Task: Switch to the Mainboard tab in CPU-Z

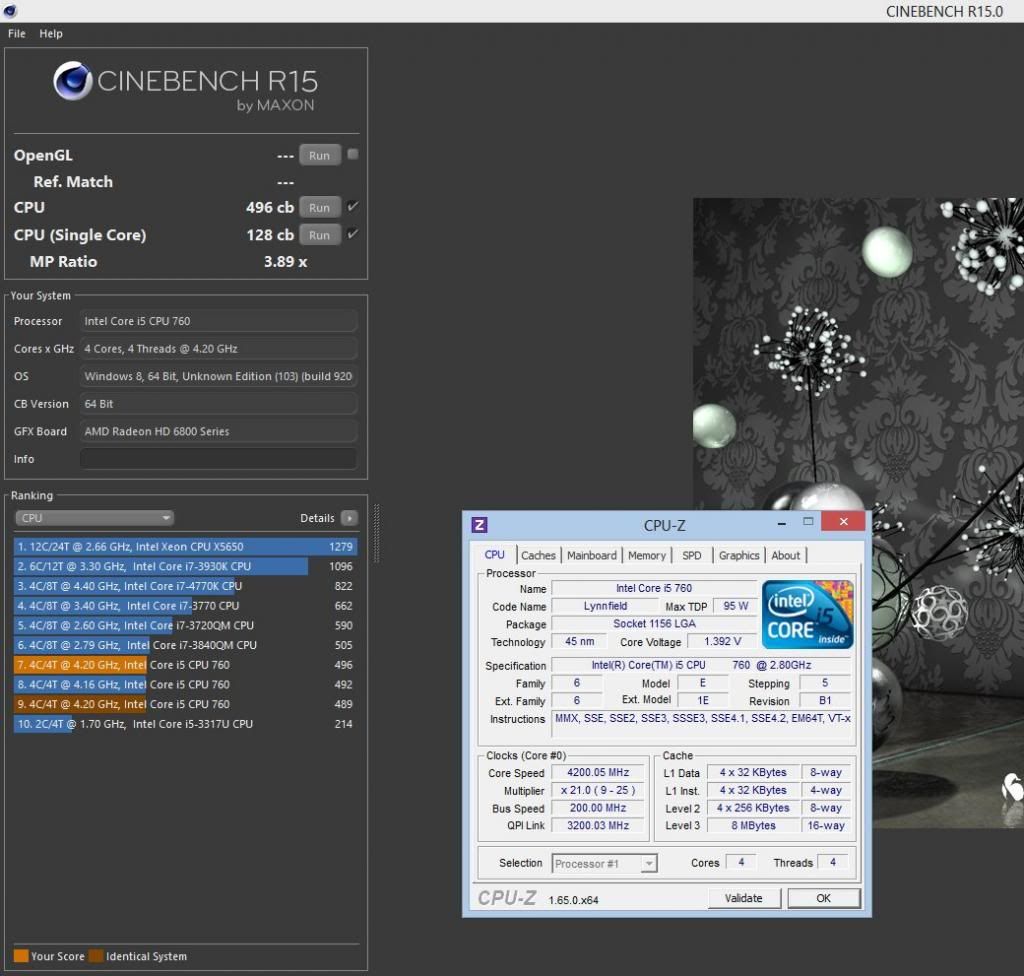Action: (592, 556)
